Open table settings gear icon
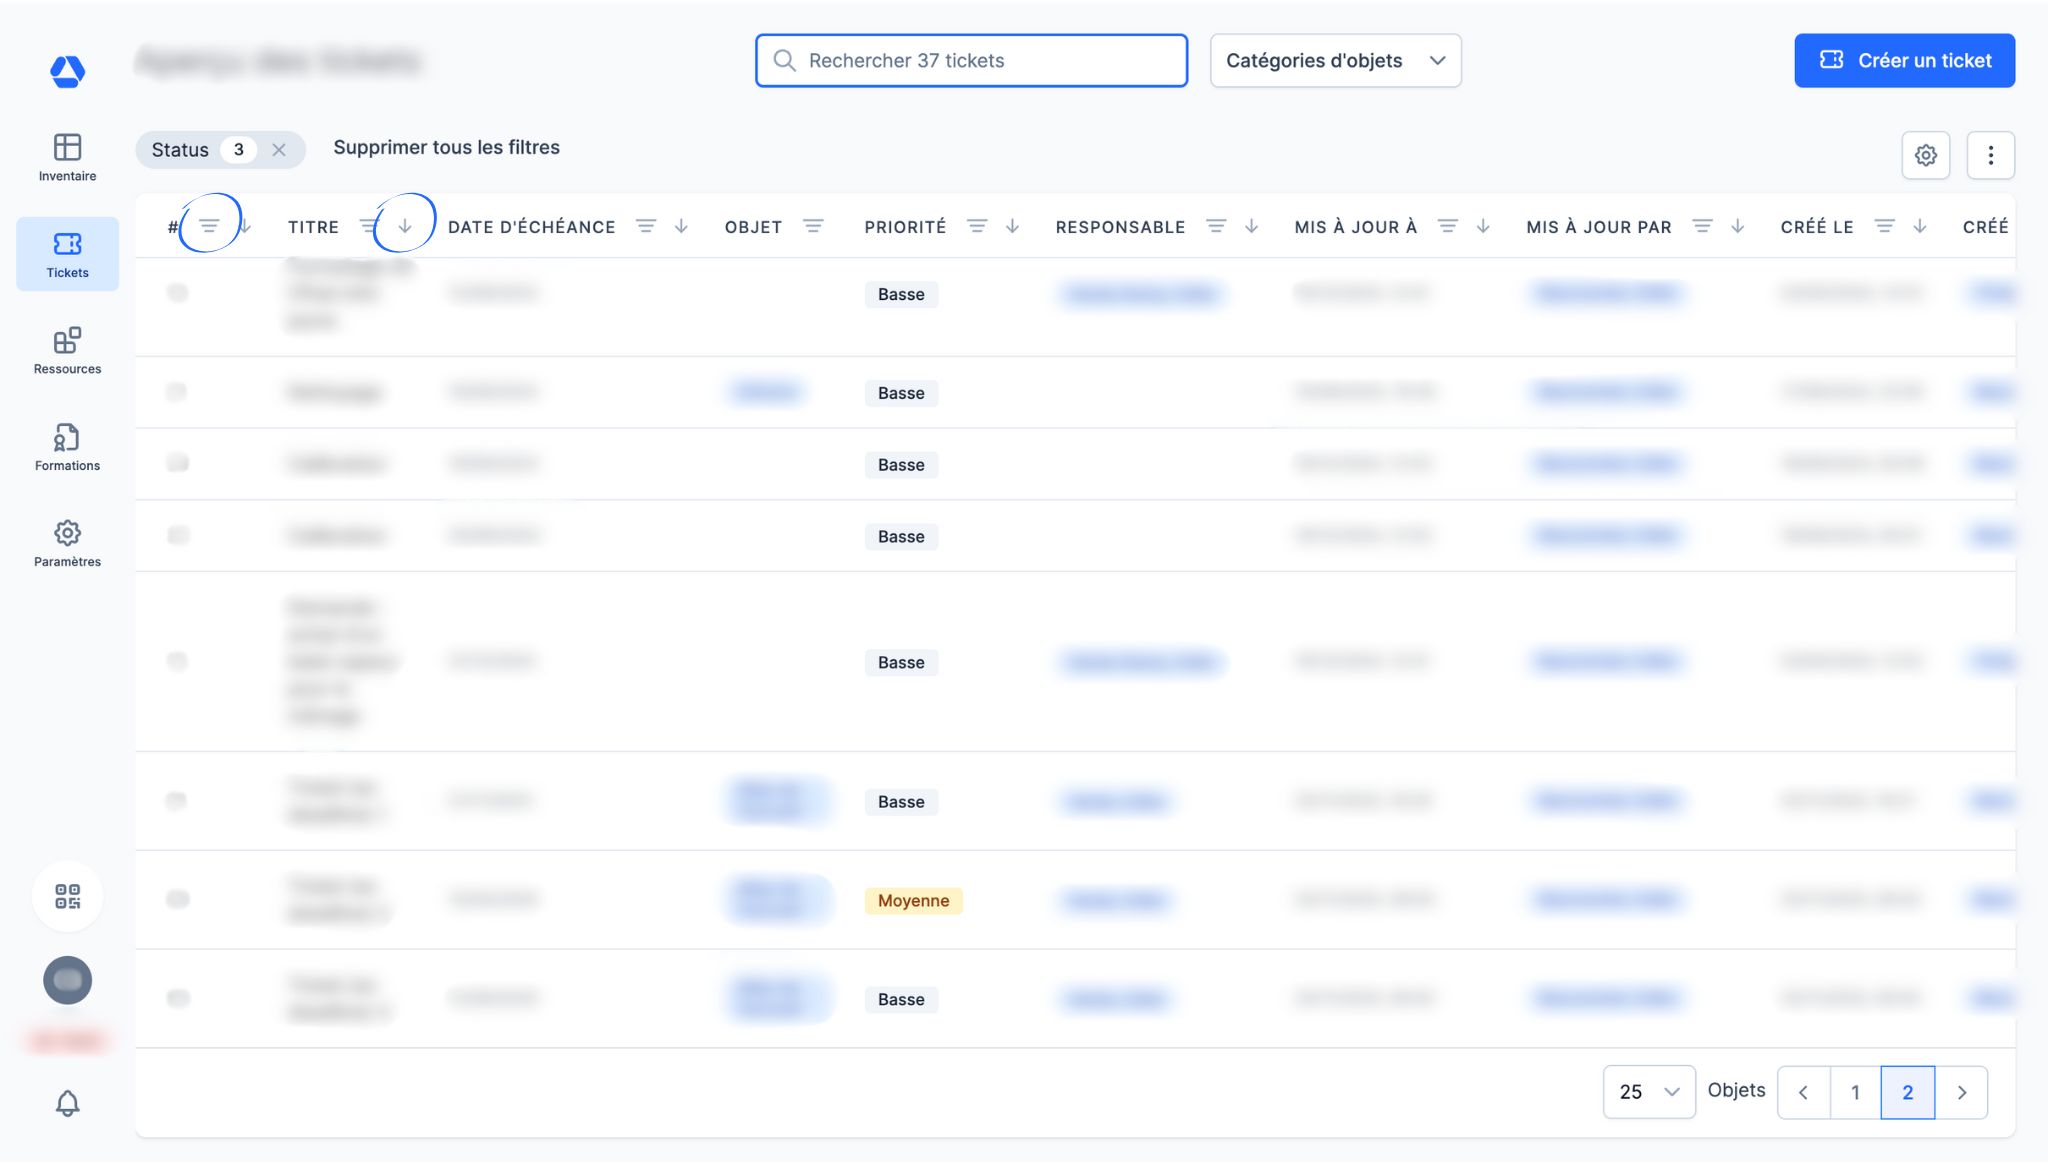This screenshot has height=1162, width=2048. [x=1925, y=155]
